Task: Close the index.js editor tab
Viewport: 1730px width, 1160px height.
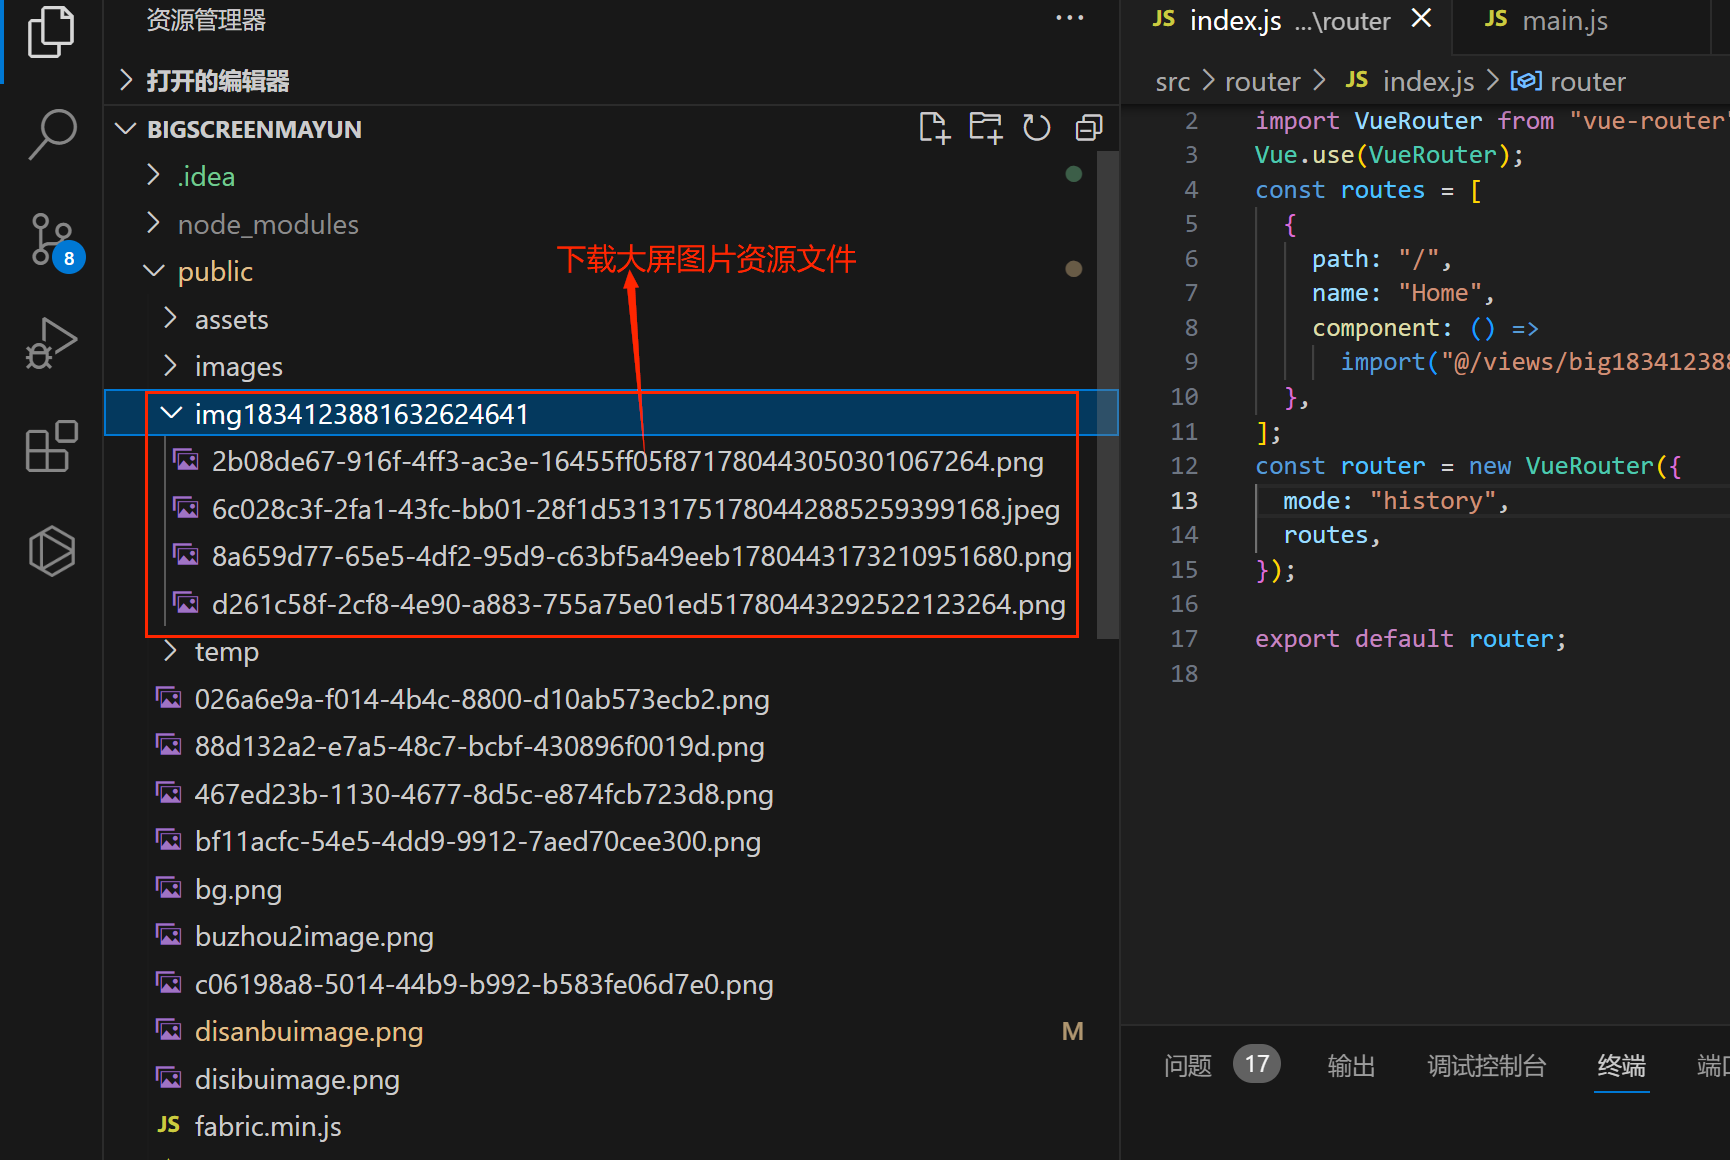Action: click(x=1421, y=19)
